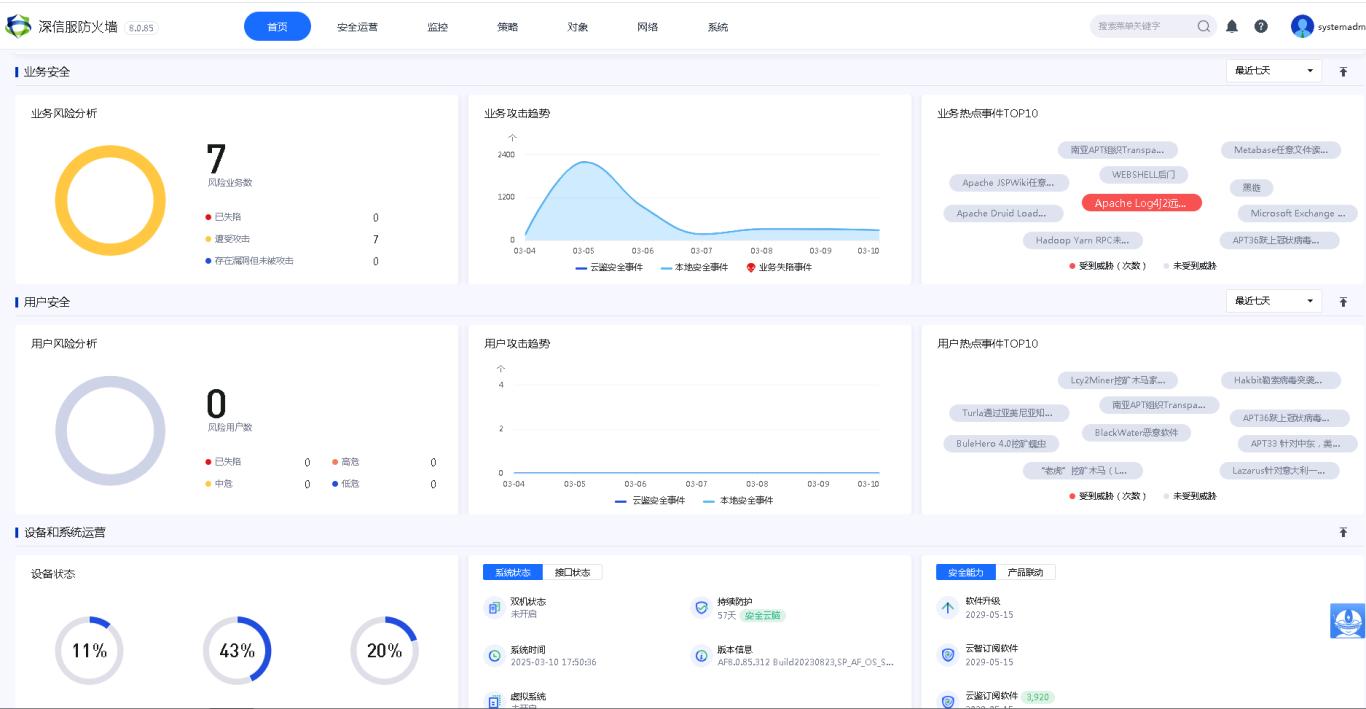Toggle 未受到威胁 legend in 业务热点事件TOP10
Screen dimensions: 1366x709
pos(1190,266)
